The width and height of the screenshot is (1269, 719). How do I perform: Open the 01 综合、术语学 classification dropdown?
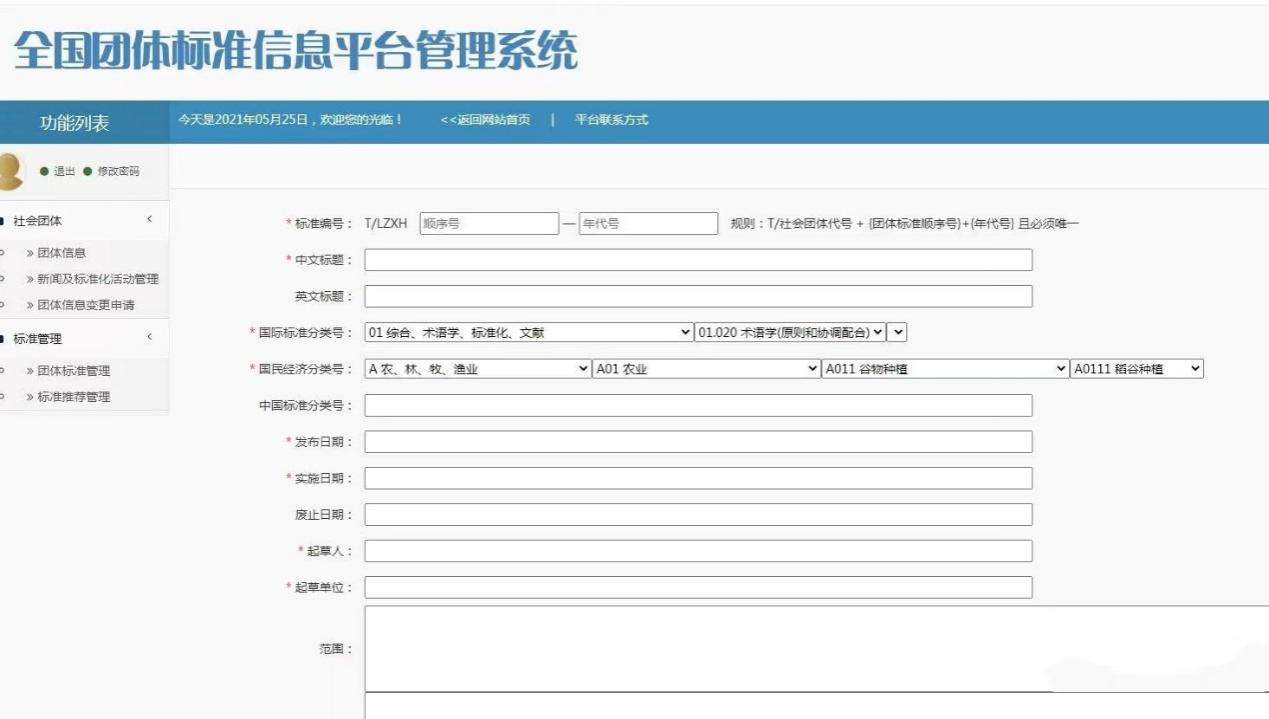coord(528,332)
